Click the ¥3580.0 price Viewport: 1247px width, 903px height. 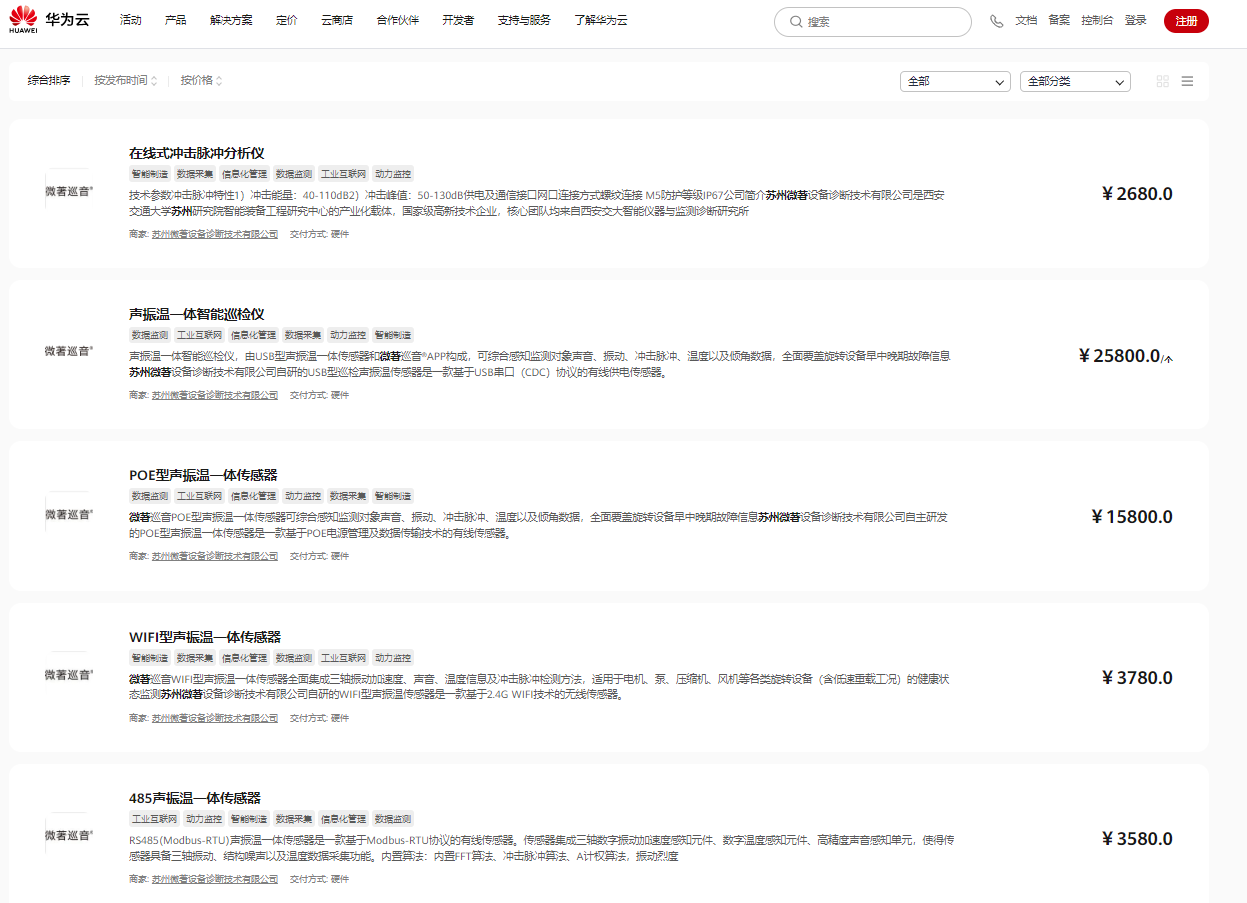1137,839
